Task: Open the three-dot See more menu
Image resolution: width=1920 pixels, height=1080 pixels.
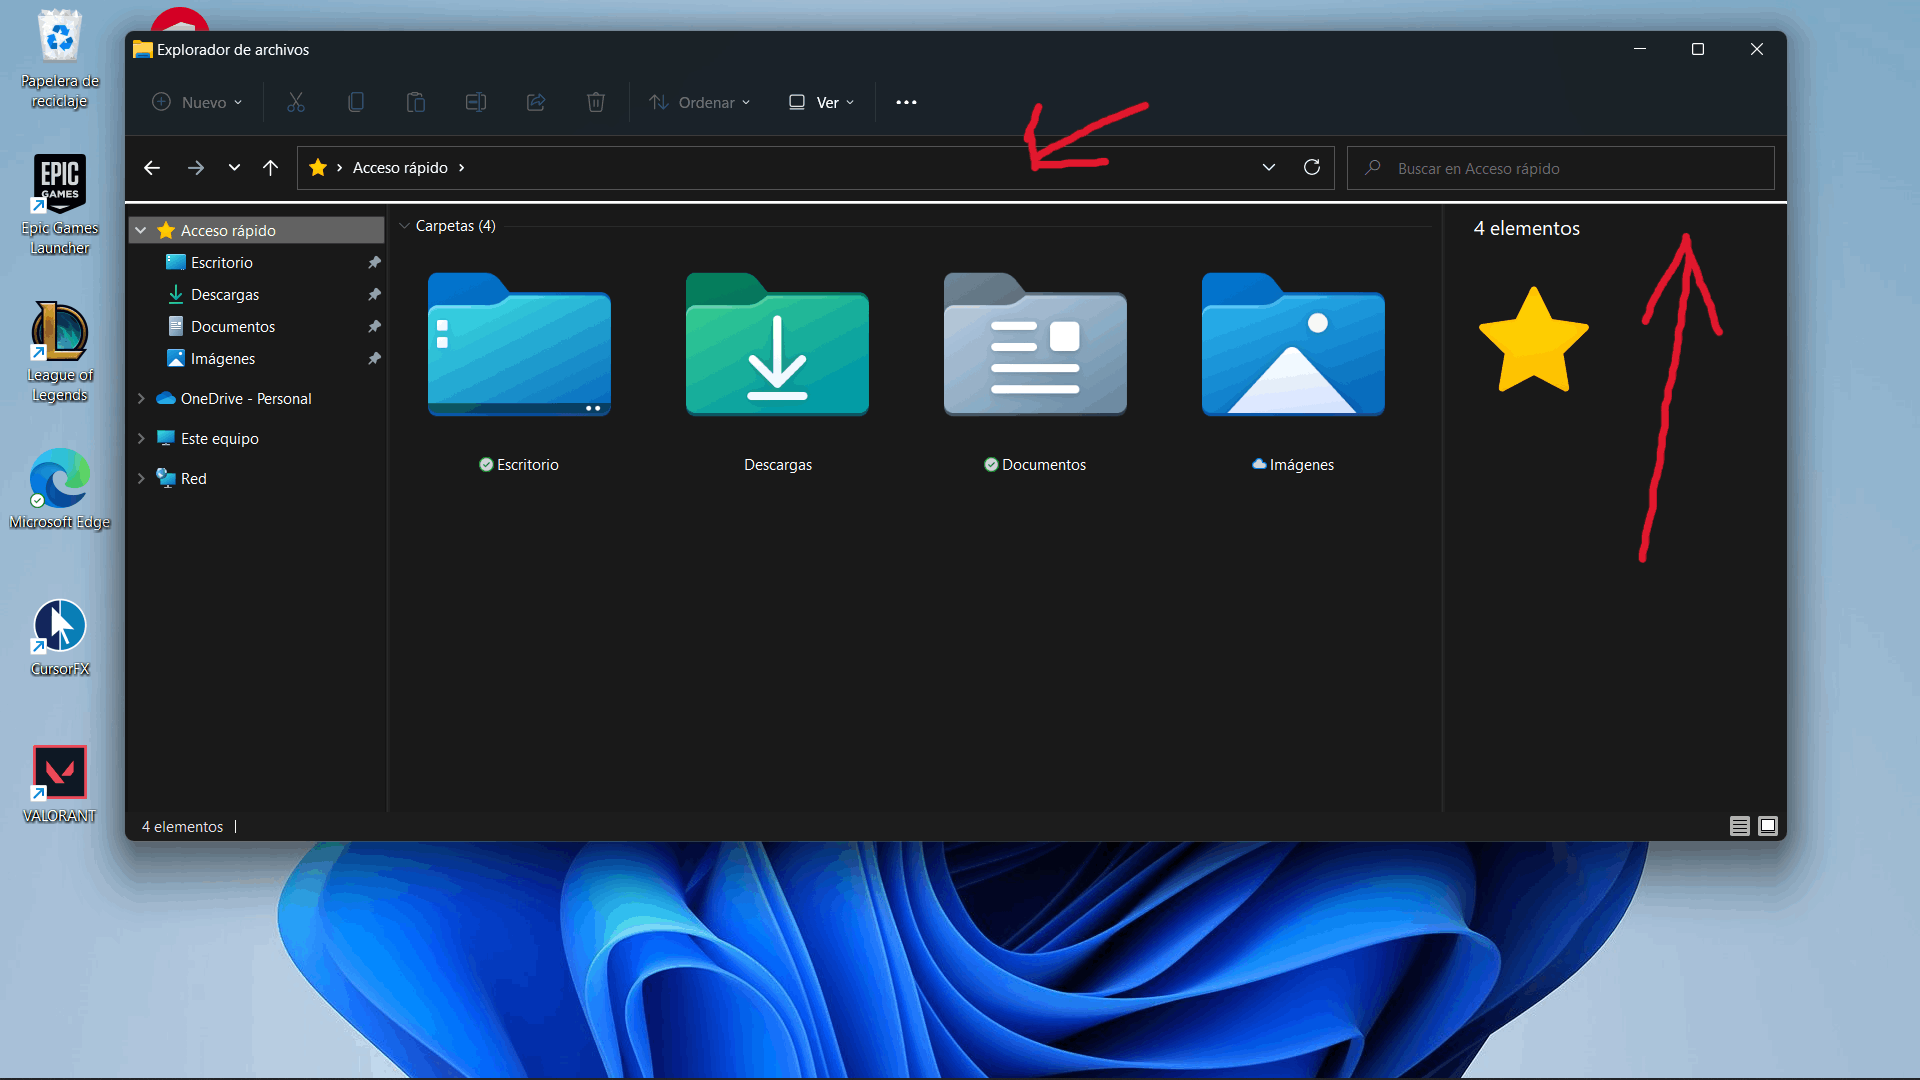Action: (x=906, y=102)
